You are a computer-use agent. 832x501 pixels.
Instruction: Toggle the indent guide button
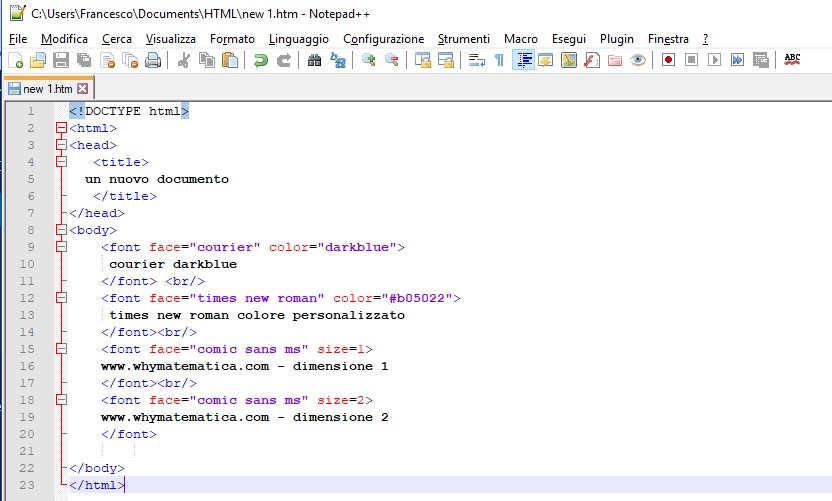click(x=523, y=60)
